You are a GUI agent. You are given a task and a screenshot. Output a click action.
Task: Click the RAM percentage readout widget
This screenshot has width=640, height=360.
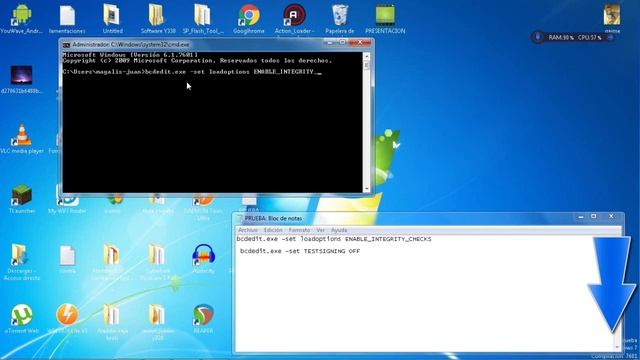click(x=560, y=38)
